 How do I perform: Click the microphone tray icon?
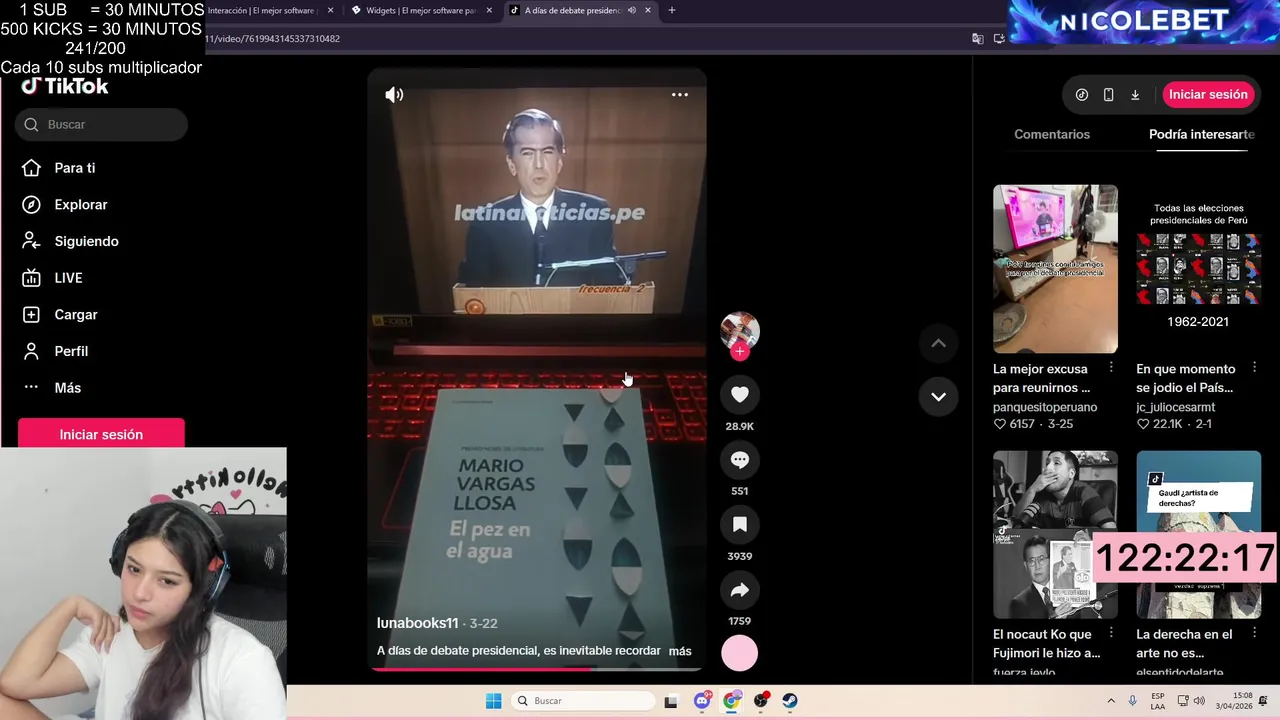(1133, 701)
